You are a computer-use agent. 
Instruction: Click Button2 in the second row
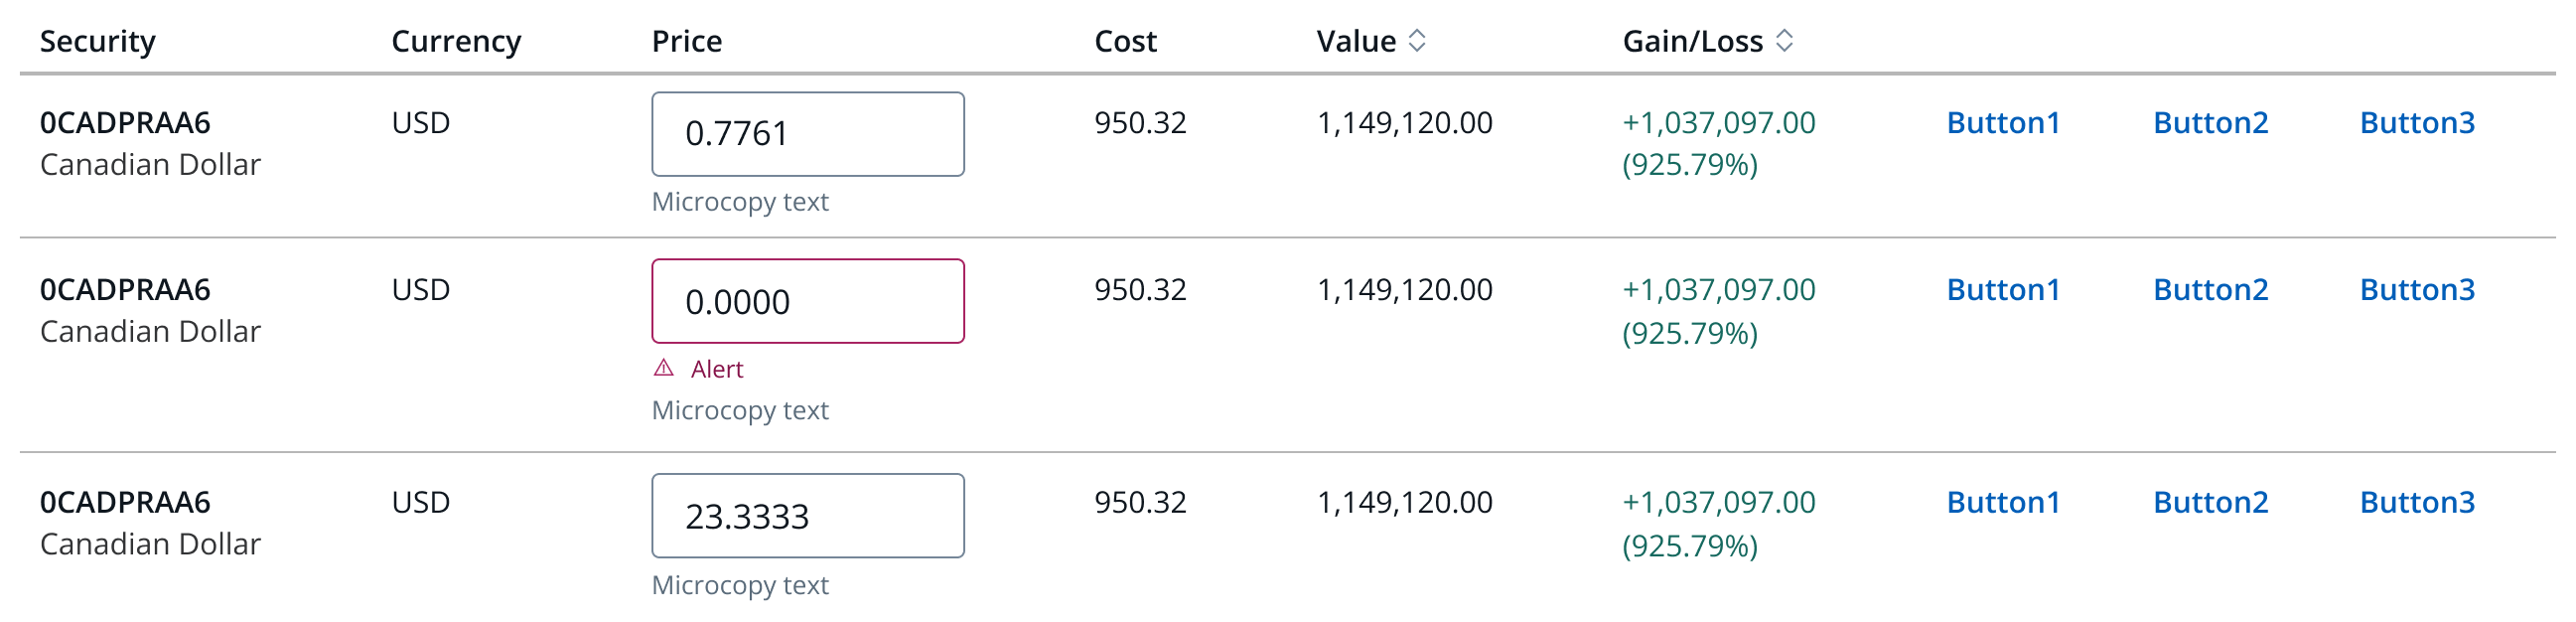[2210, 290]
